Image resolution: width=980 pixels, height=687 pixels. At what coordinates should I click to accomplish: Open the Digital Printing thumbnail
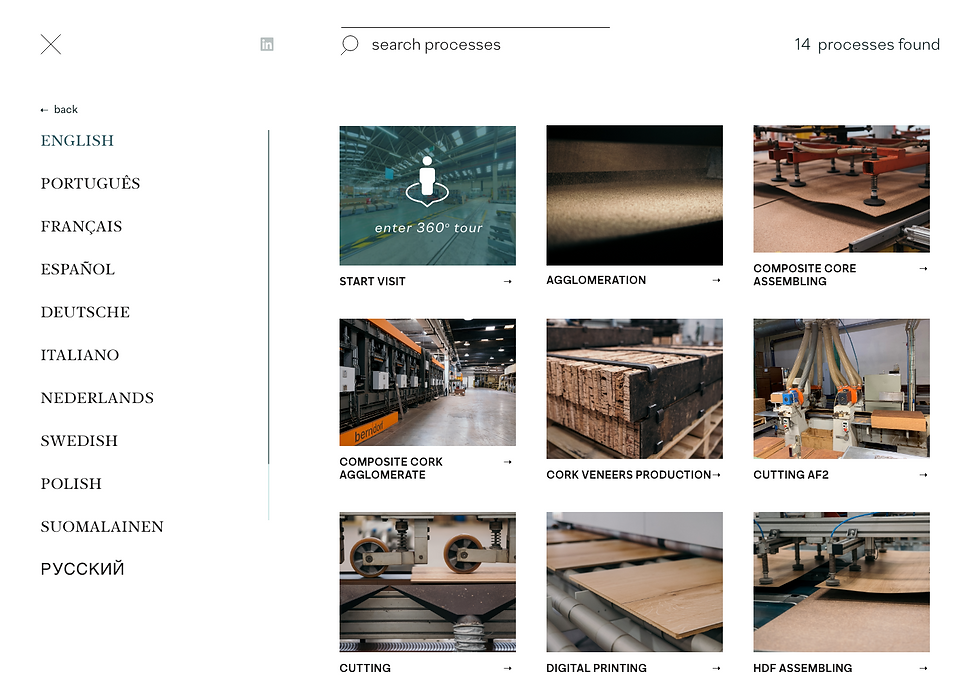click(634, 582)
